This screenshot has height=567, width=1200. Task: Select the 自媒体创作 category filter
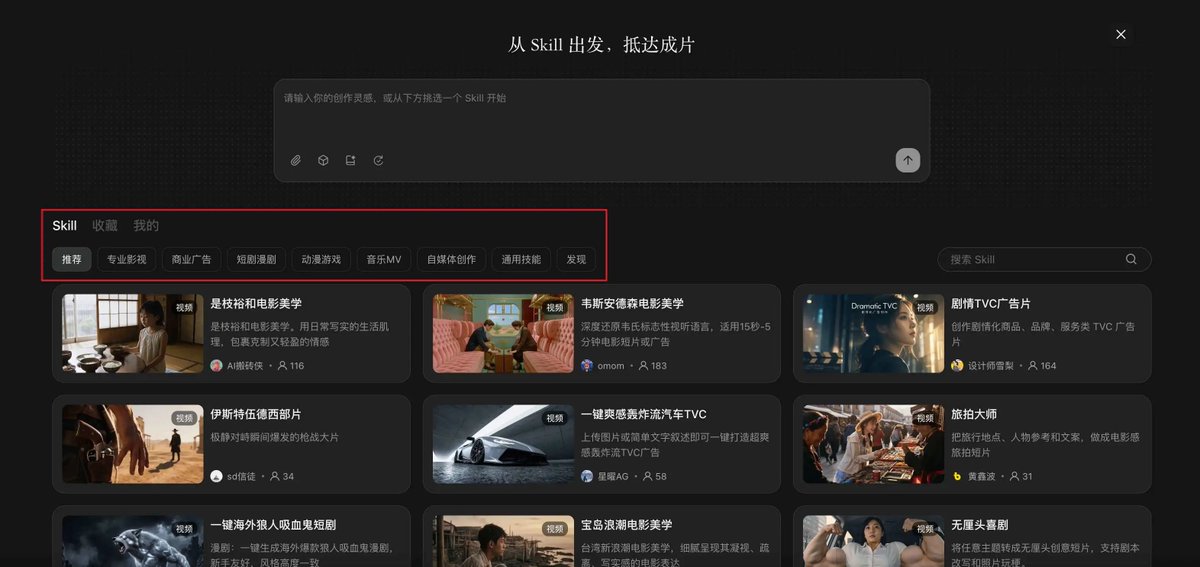click(452, 259)
